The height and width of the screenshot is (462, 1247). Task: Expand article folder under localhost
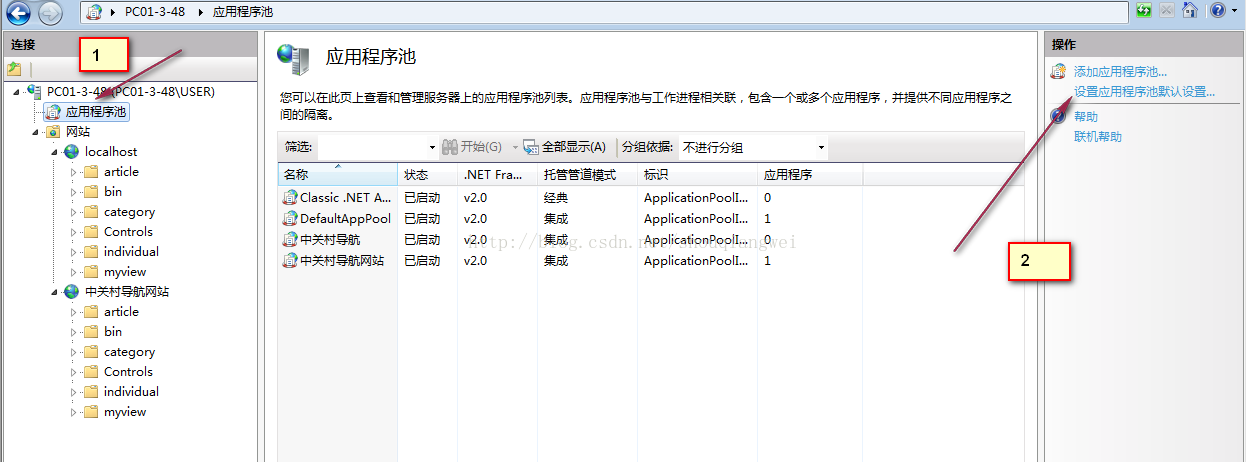coord(73,172)
